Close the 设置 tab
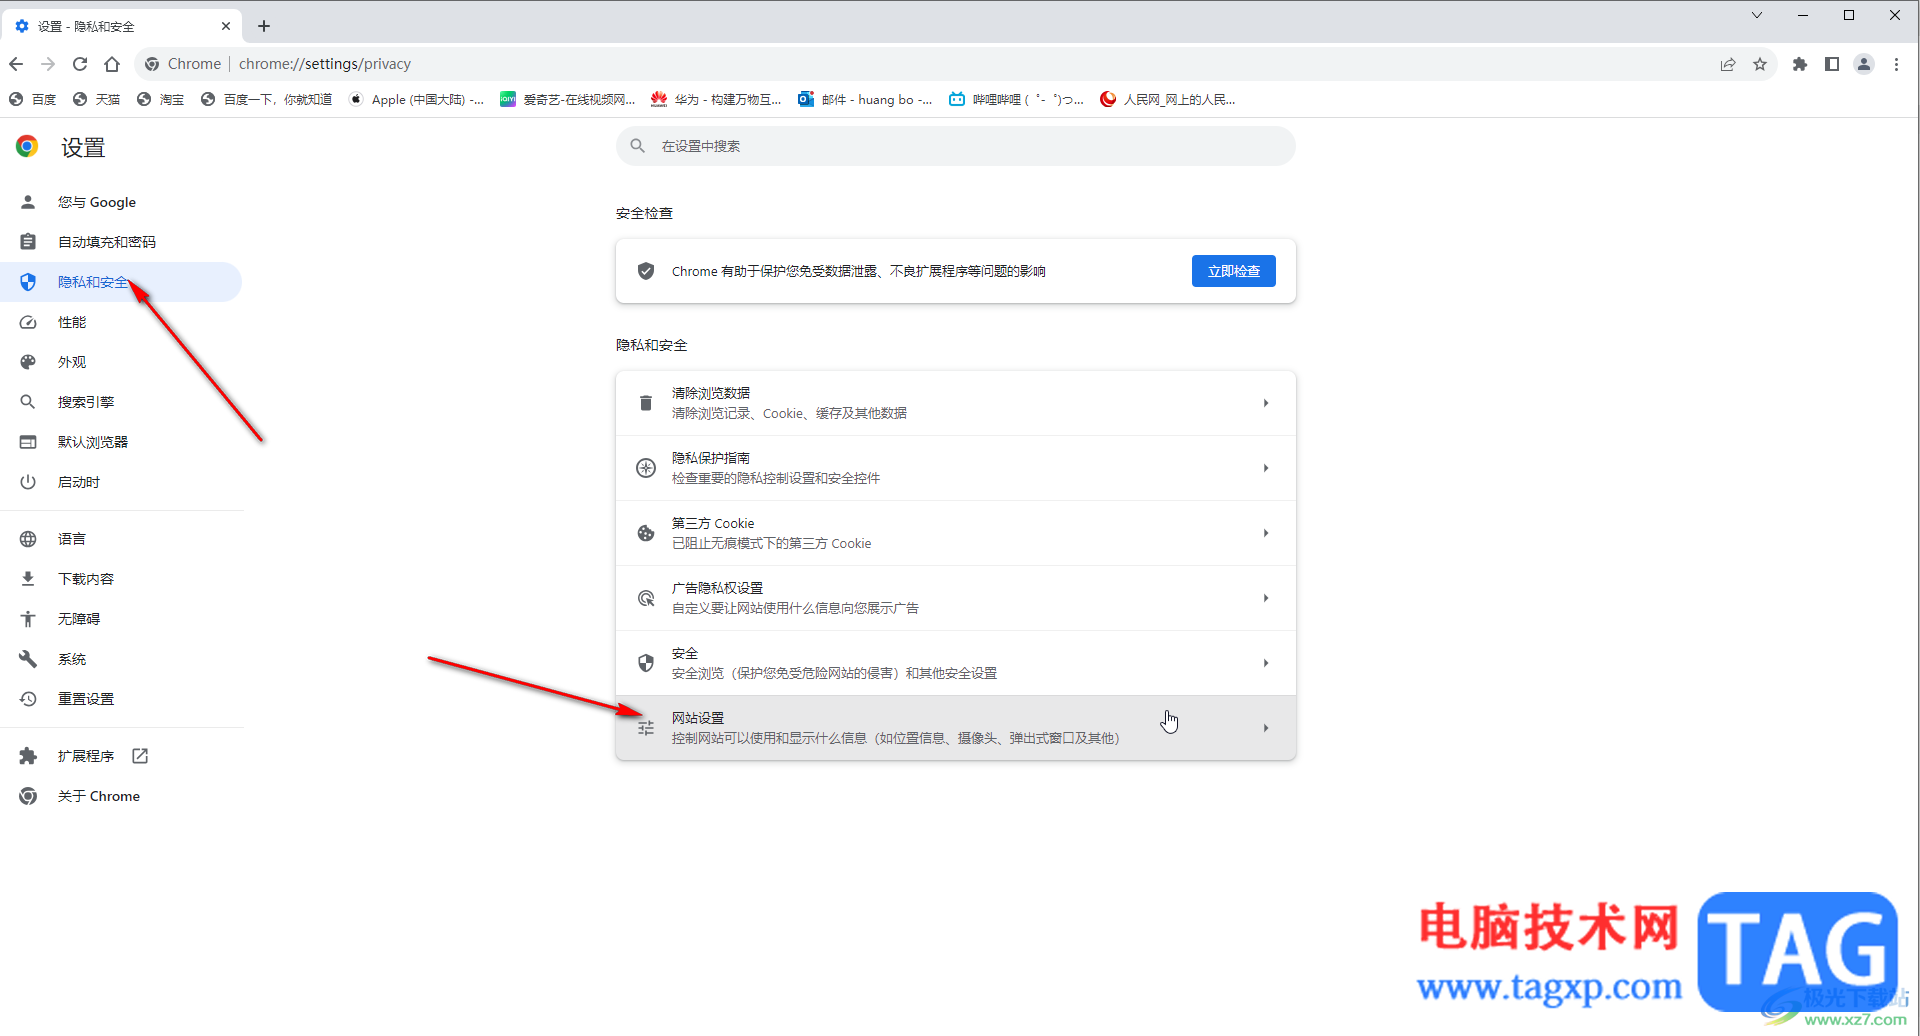The image size is (1920, 1036). point(226,26)
